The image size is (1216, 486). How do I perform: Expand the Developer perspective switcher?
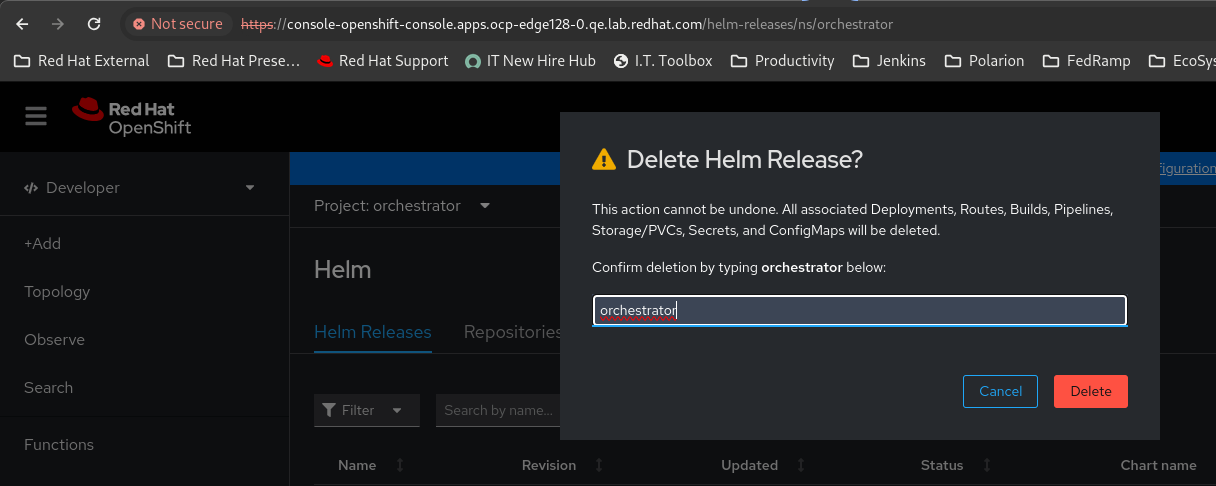(x=140, y=187)
